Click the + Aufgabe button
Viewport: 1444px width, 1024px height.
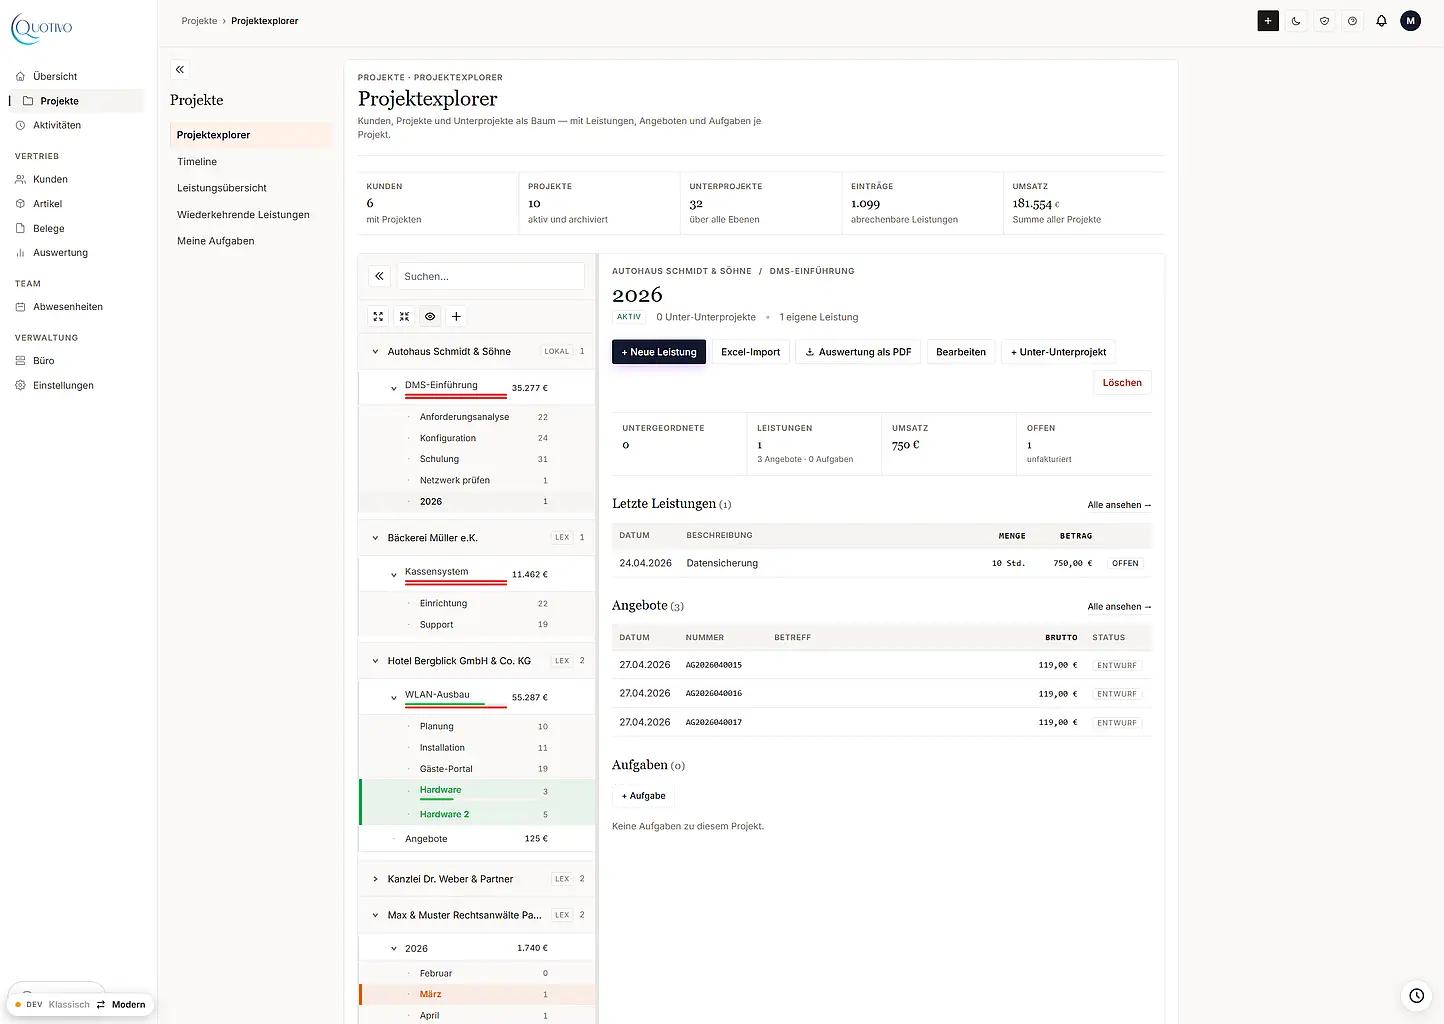point(643,796)
